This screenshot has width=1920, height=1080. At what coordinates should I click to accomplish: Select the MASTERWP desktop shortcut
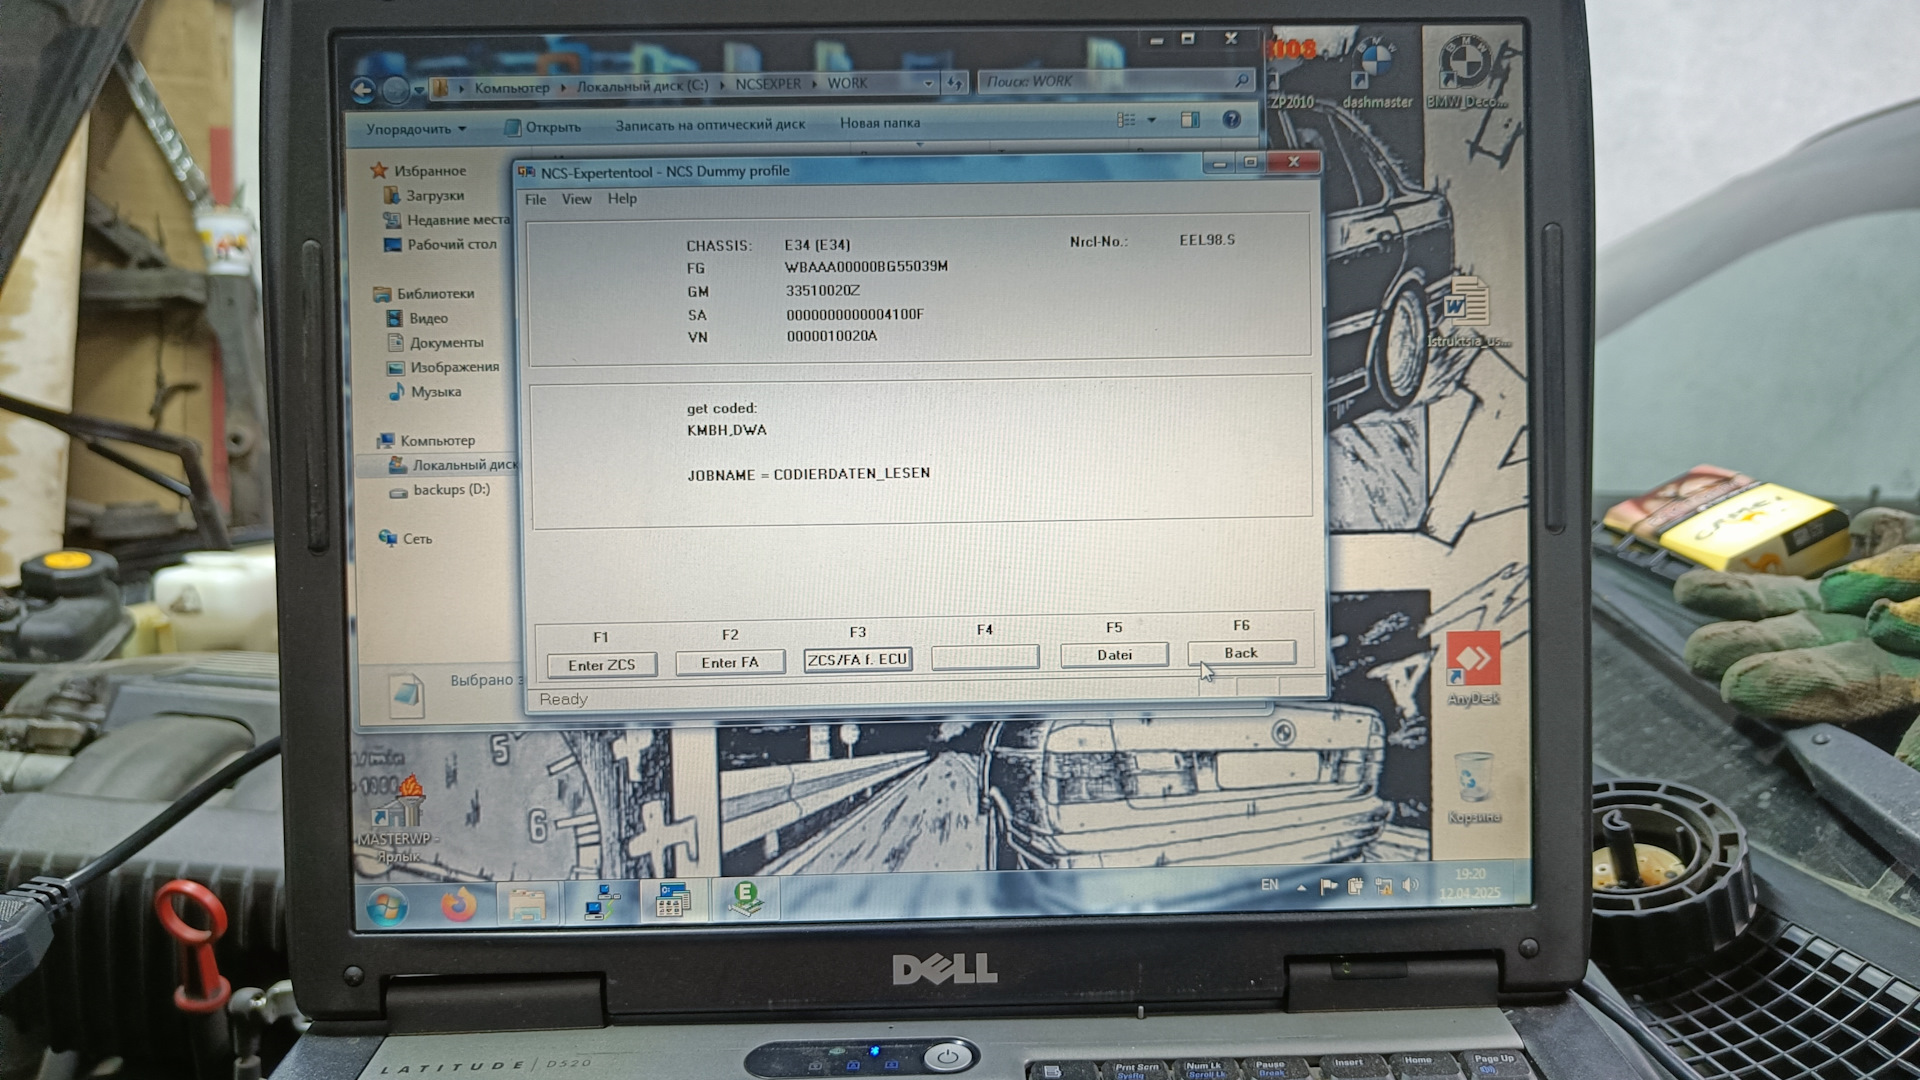pos(397,818)
